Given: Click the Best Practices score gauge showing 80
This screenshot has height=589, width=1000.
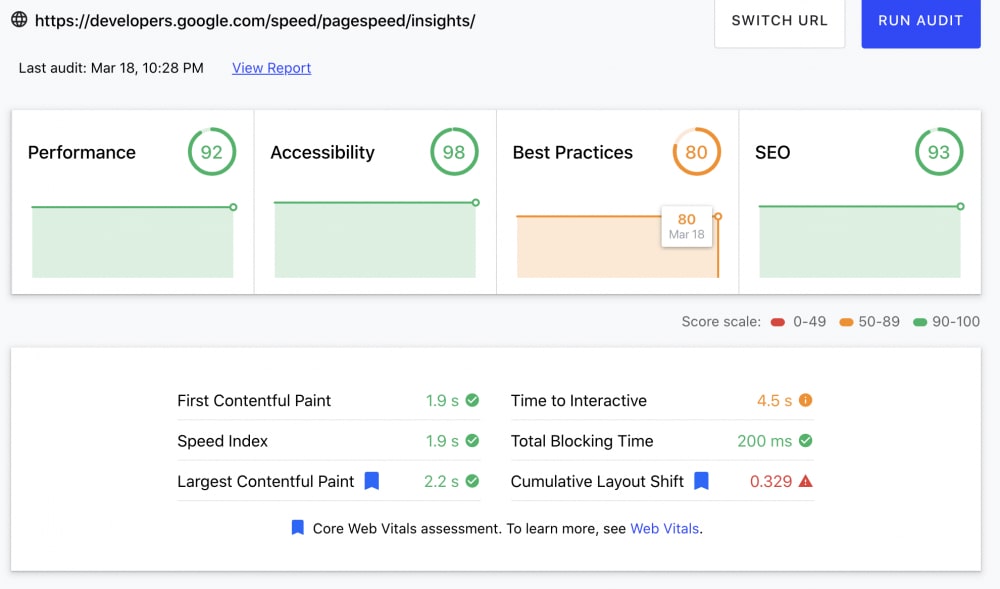Looking at the screenshot, I should [x=696, y=152].
